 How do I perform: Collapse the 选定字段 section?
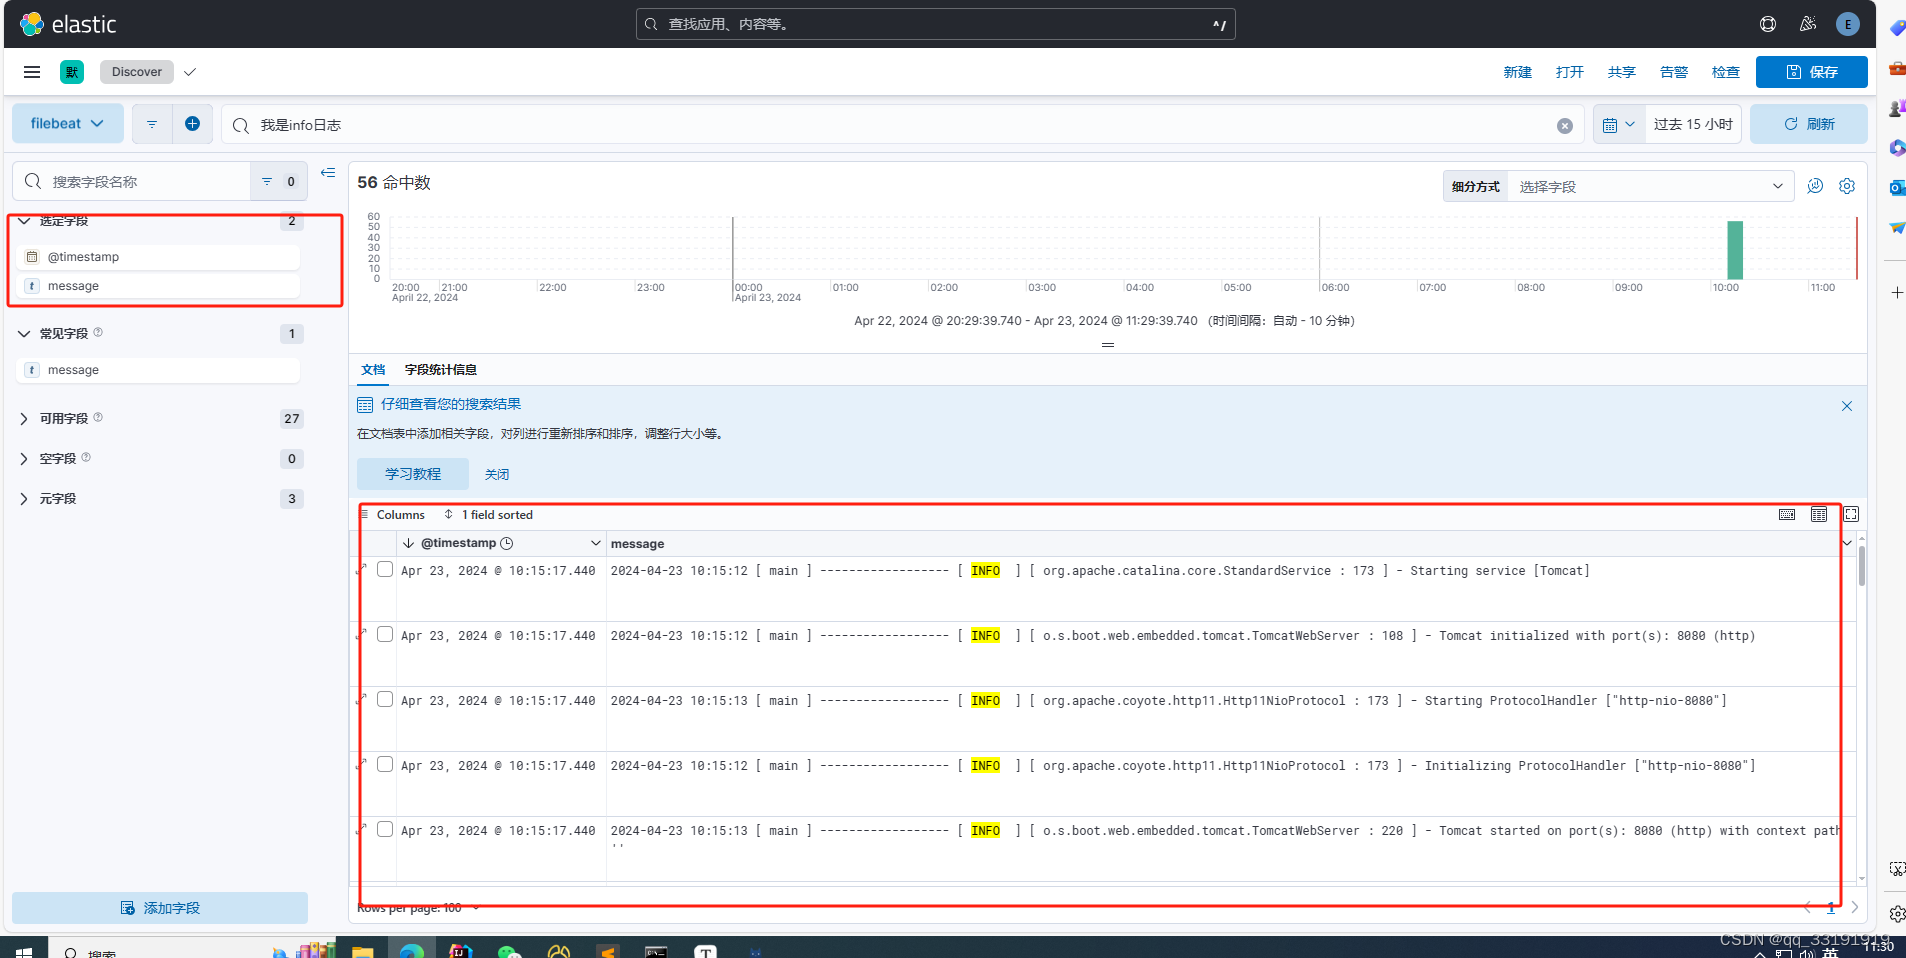(x=24, y=221)
